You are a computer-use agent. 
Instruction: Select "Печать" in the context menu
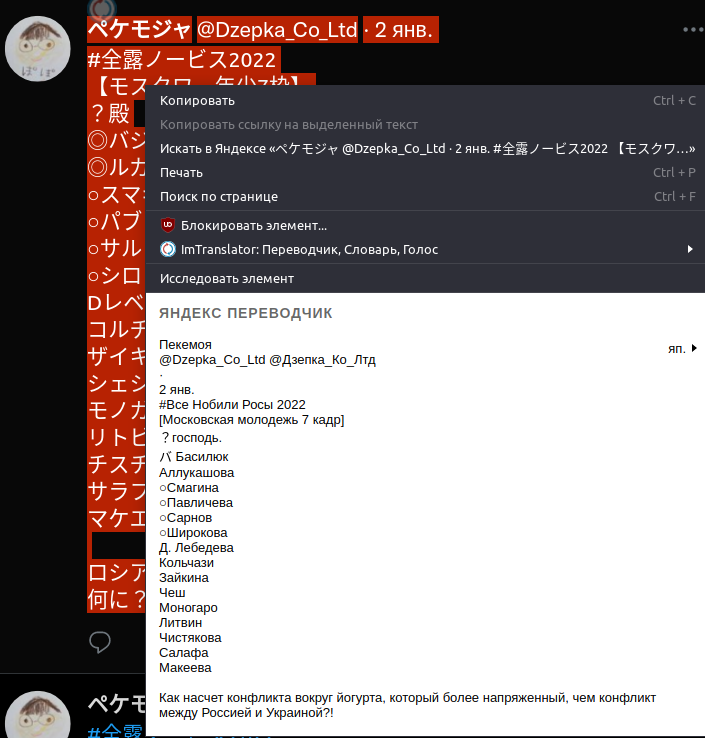[181, 172]
